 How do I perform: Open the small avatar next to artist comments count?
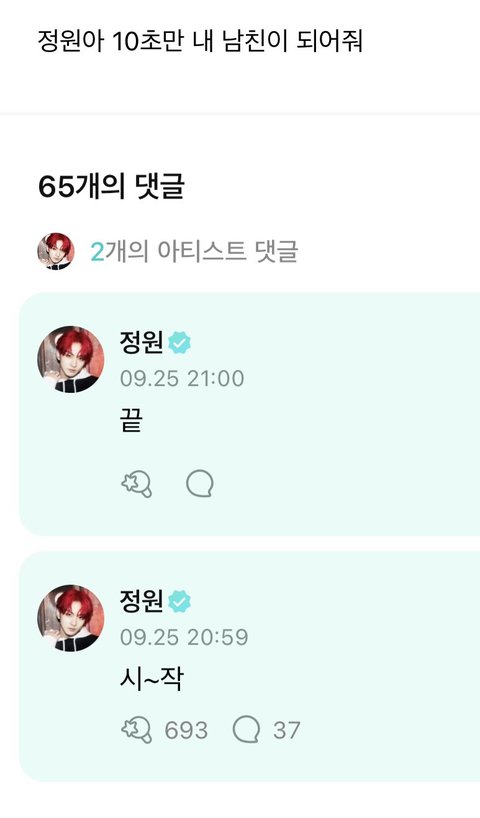[x=55, y=251]
